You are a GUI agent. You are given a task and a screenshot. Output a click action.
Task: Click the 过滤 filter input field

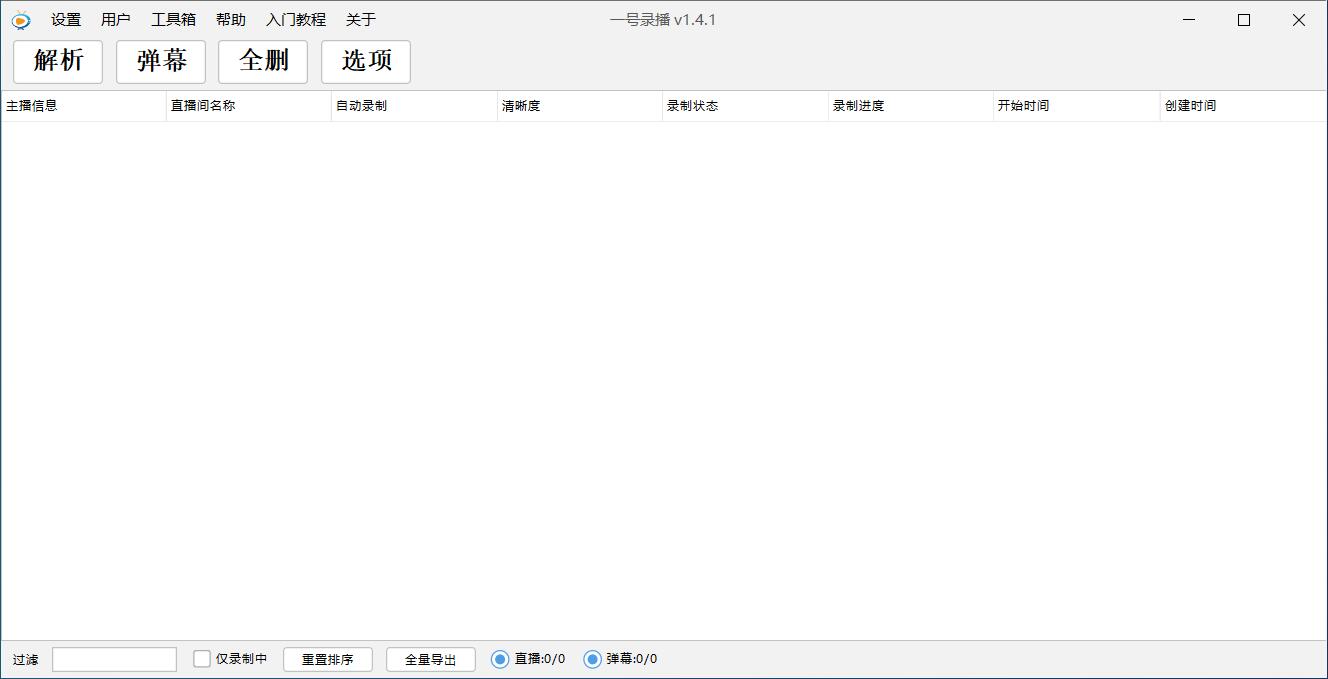[113, 658]
